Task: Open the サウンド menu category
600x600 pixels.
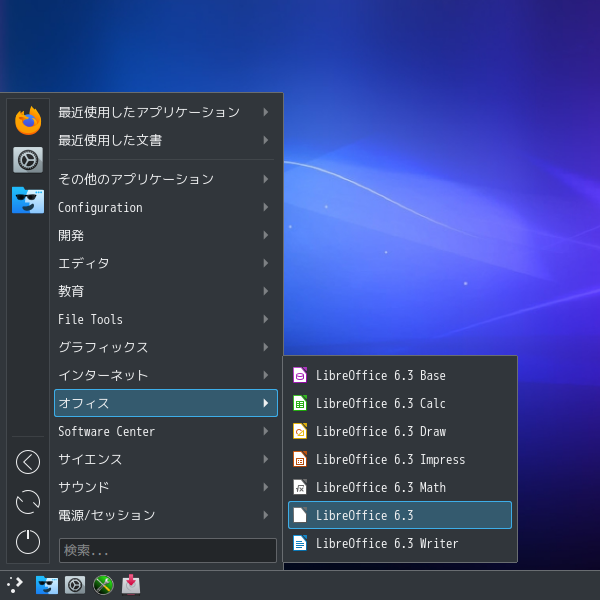Action: [x=166, y=487]
